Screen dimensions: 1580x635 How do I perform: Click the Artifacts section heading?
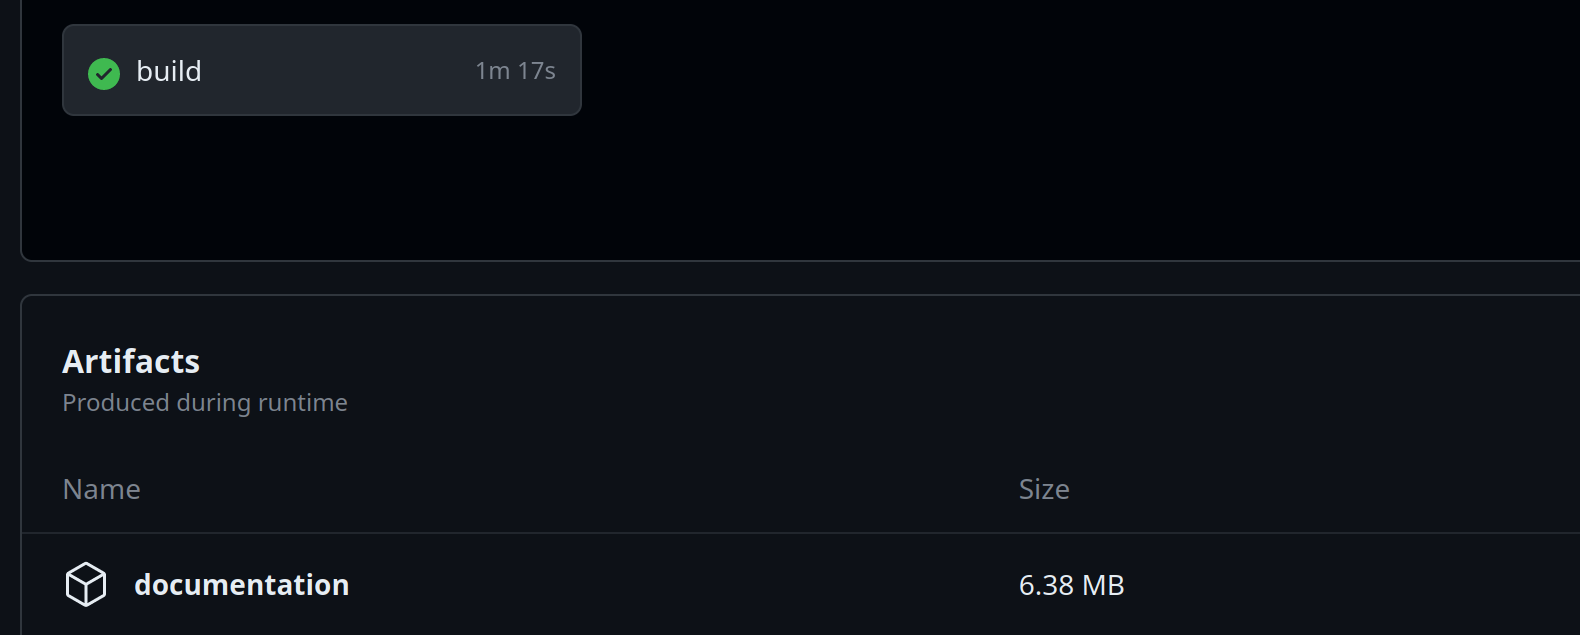131,361
